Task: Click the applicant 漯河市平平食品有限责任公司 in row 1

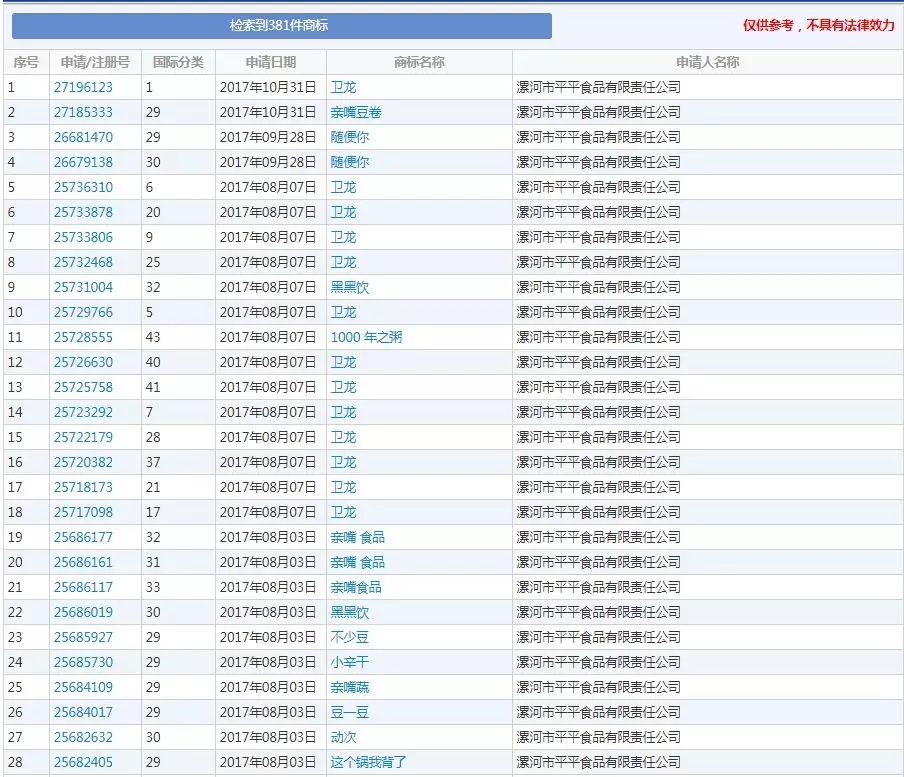Action: (601, 87)
